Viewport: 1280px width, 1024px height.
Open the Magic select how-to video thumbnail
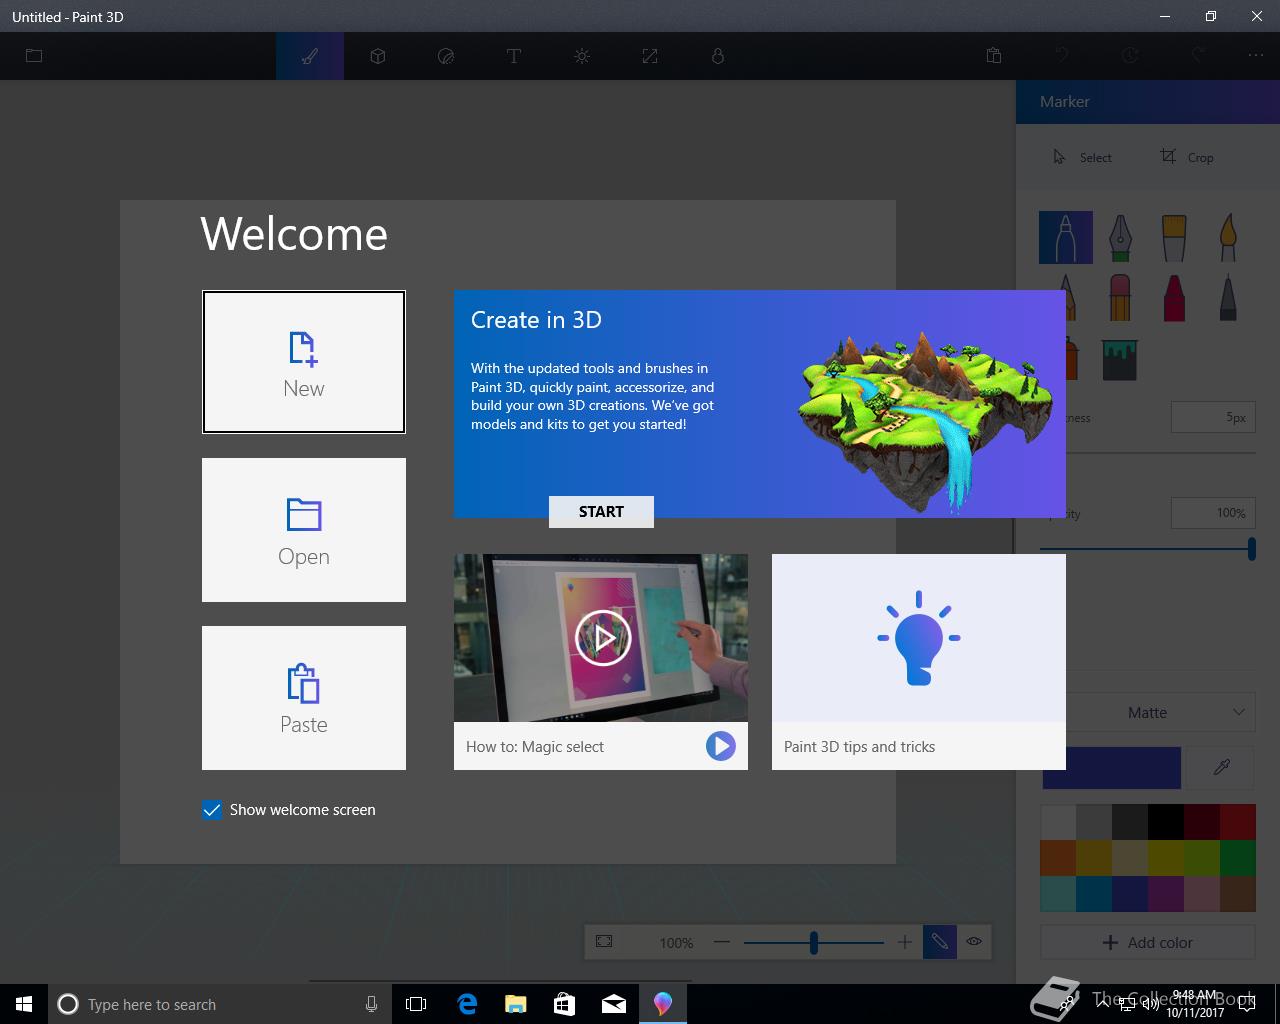[601, 638]
